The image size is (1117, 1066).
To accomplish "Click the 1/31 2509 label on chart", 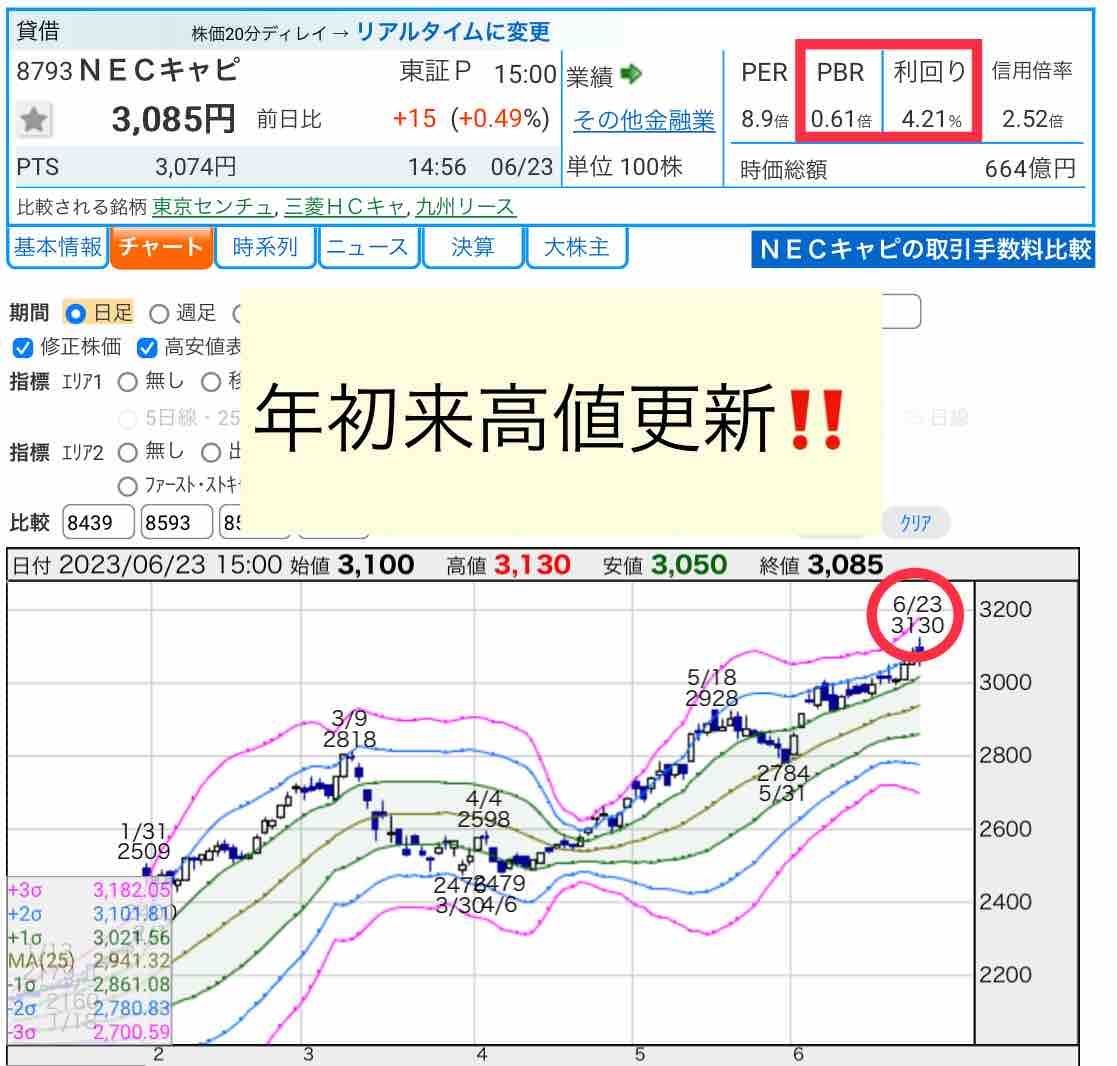I will (144, 841).
